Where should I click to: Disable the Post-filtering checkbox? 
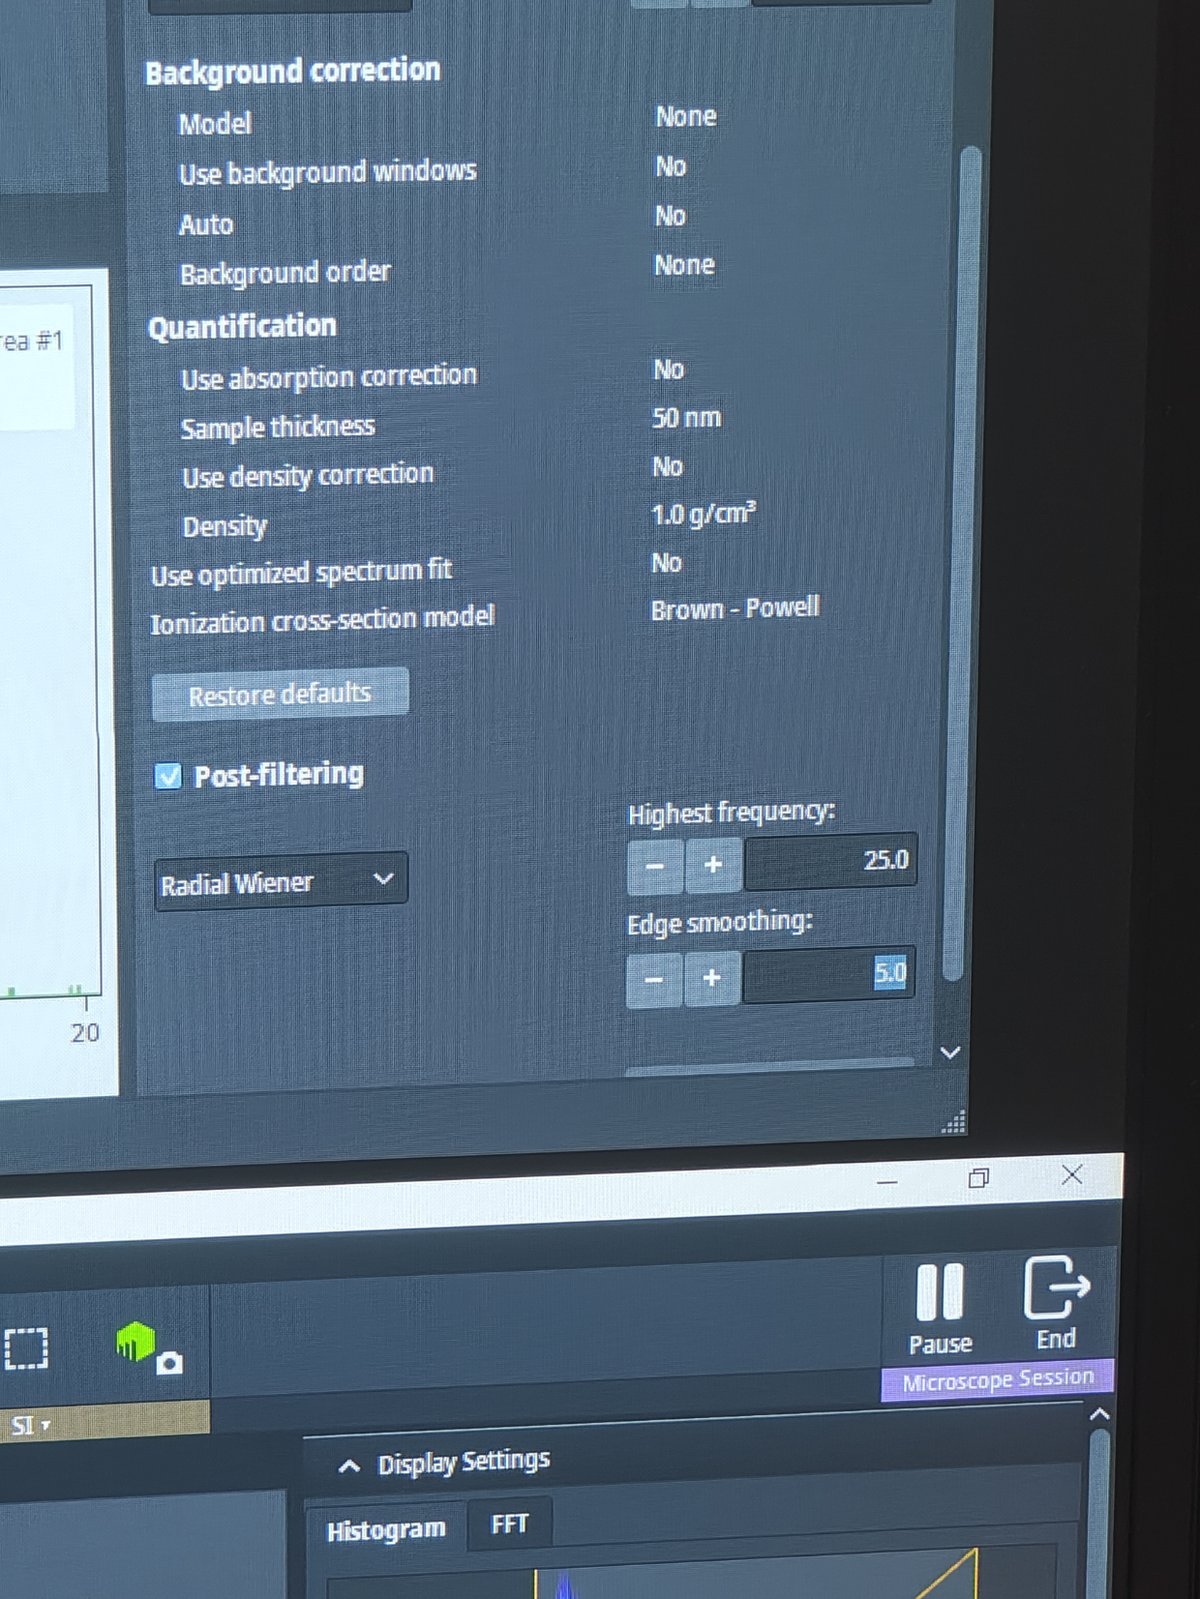(168, 776)
